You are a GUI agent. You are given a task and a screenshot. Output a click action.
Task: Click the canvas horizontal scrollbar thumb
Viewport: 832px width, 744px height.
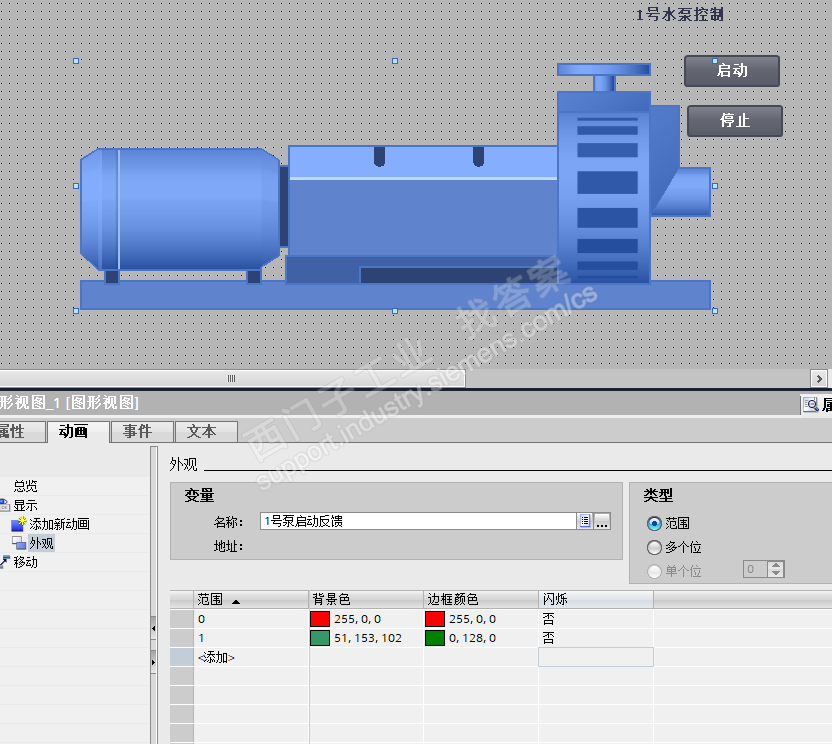pyautogui.click(x=231, y=378)
